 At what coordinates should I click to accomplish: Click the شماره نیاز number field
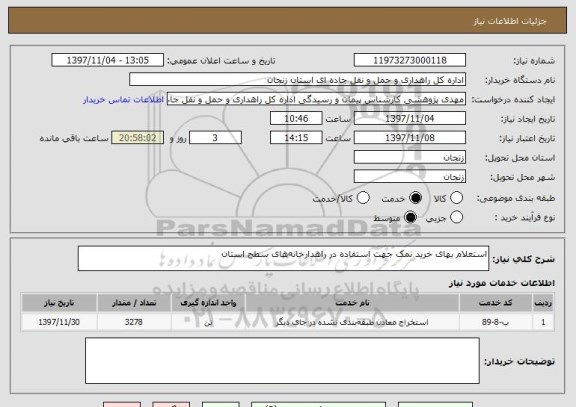coord(410,60)
